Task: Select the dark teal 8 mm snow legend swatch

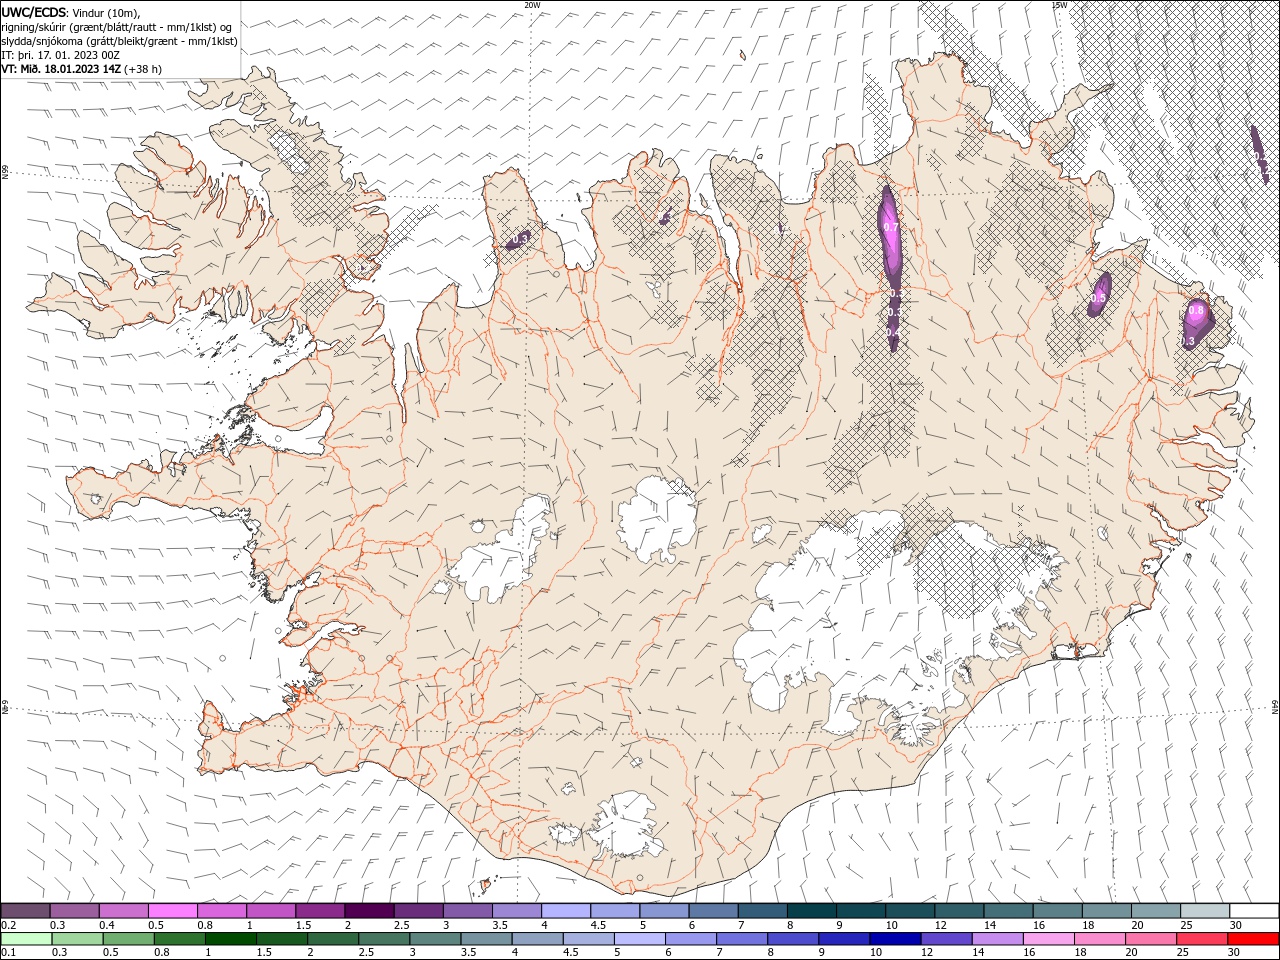Action: (810, 911)
